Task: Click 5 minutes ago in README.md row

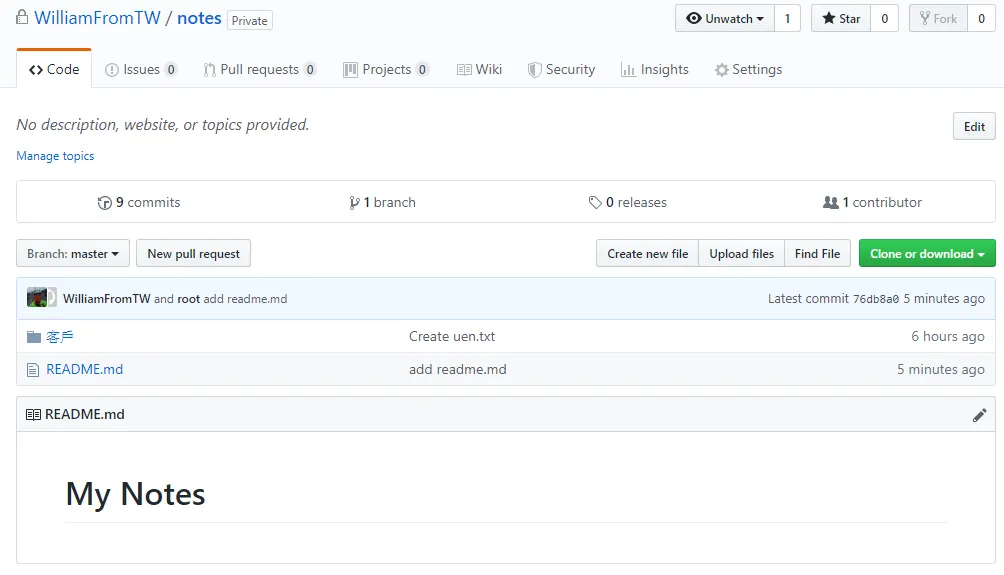Action: [x=941, y=369]
